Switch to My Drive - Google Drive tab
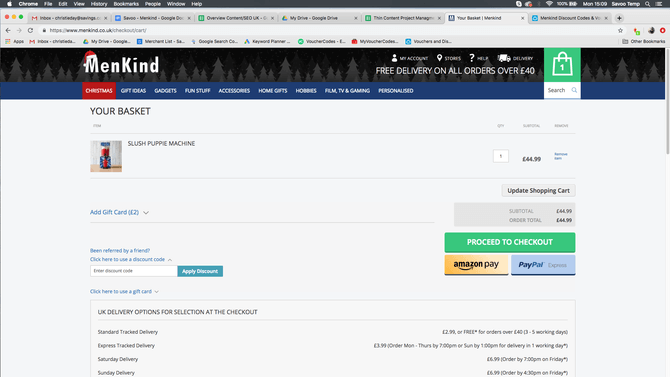Viewport: 670px width, 377px height. (319, 18)
